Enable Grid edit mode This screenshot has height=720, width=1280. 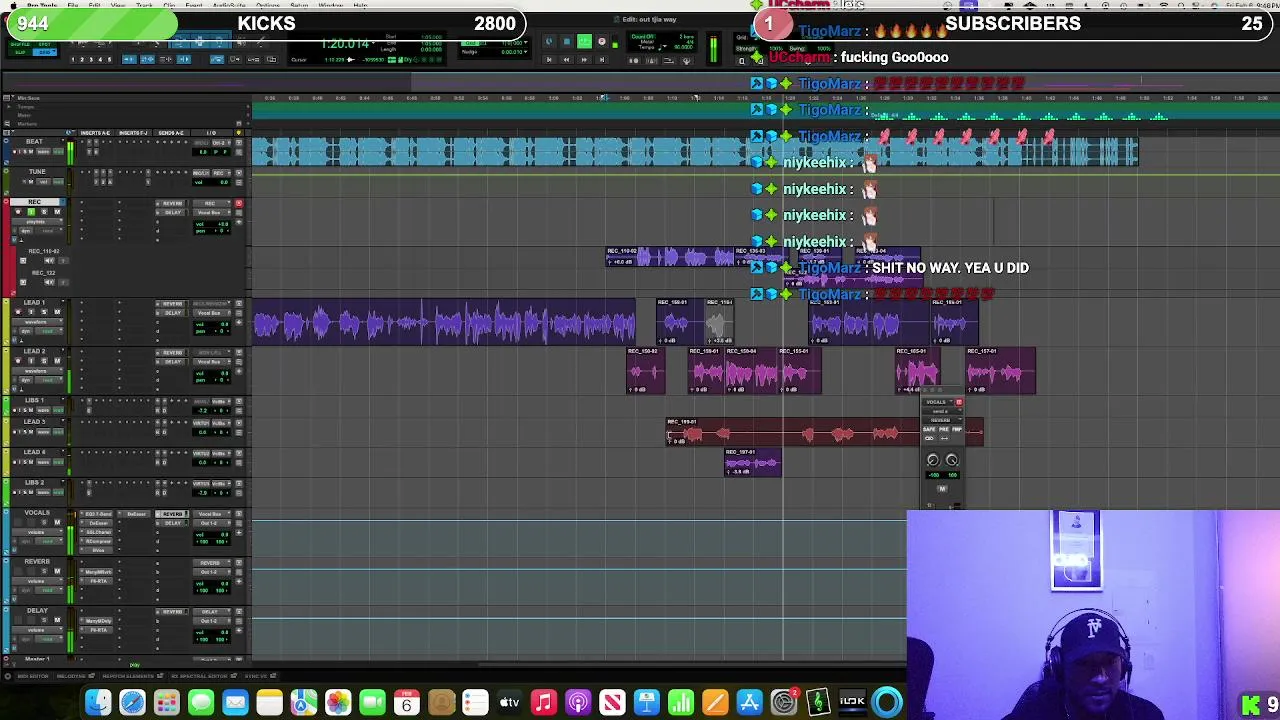point(45,52)
